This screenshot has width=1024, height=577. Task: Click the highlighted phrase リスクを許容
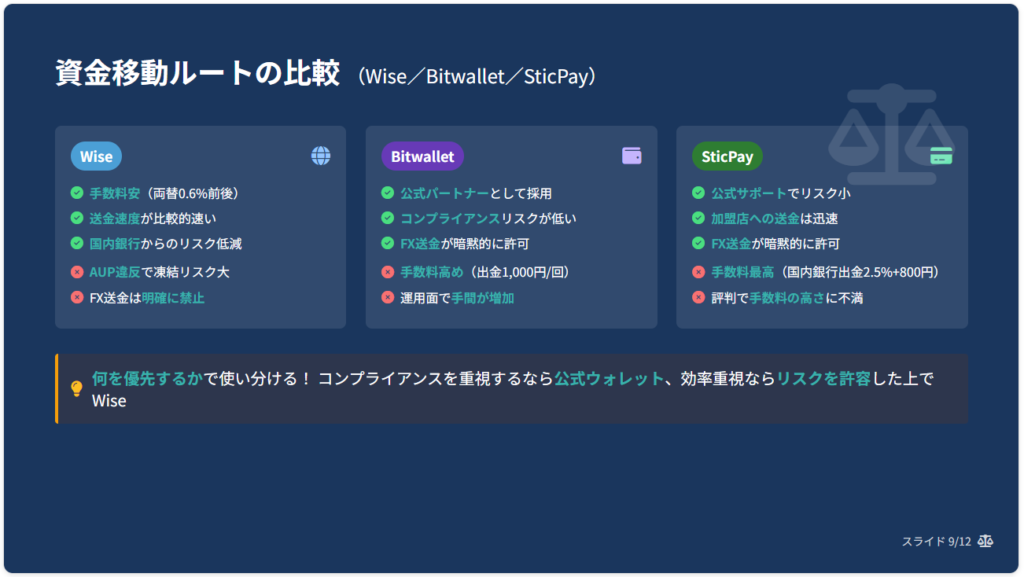[824, 379]
